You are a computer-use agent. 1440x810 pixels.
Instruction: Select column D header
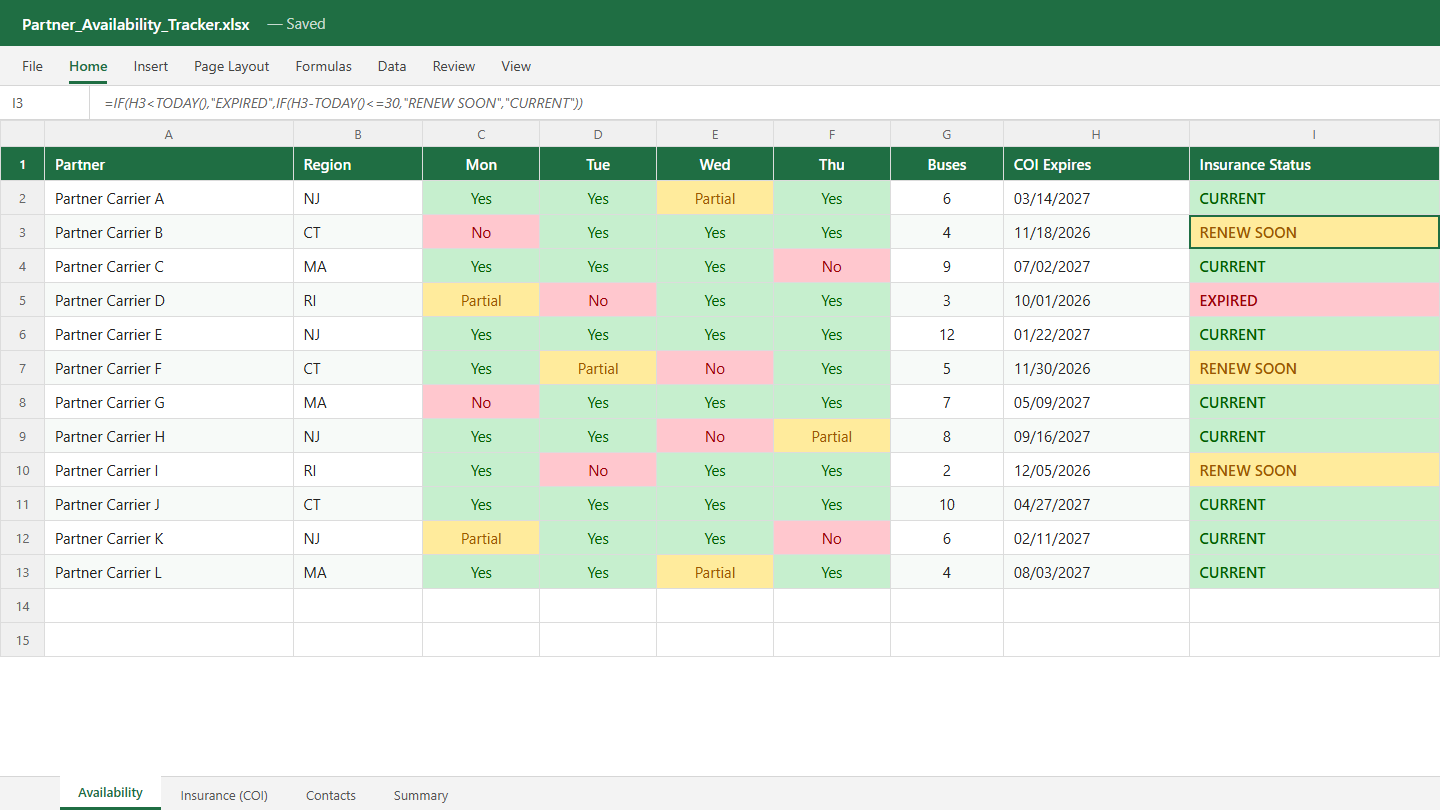(x=598, y=134)
